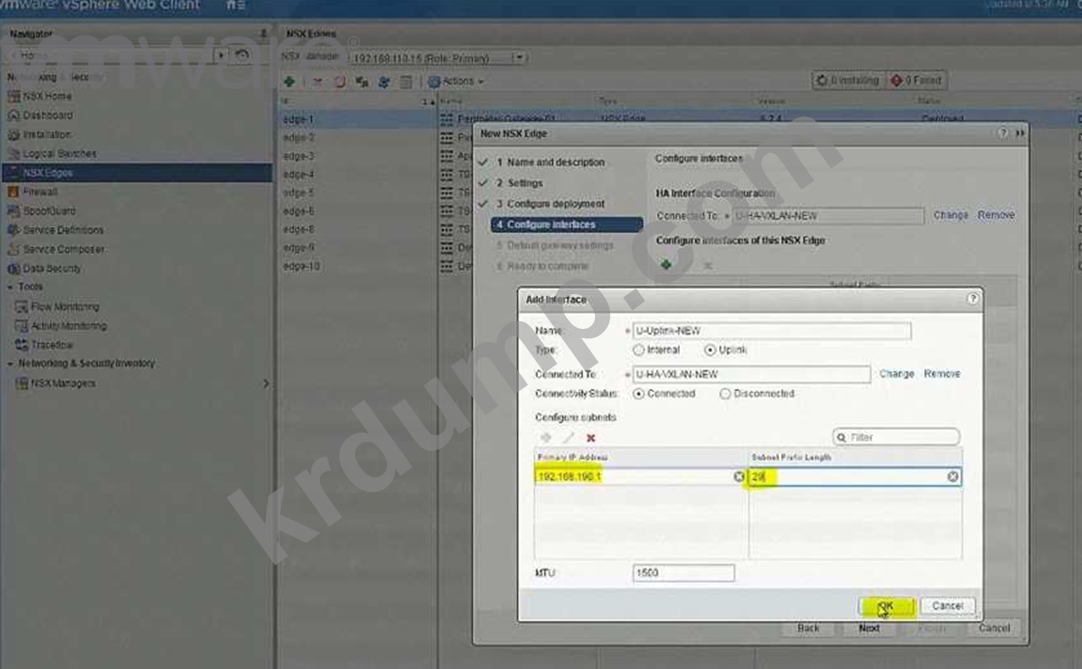Click the Primary IP Address cell
This screenshot has height=669, width=1082.
click(640, 476)
